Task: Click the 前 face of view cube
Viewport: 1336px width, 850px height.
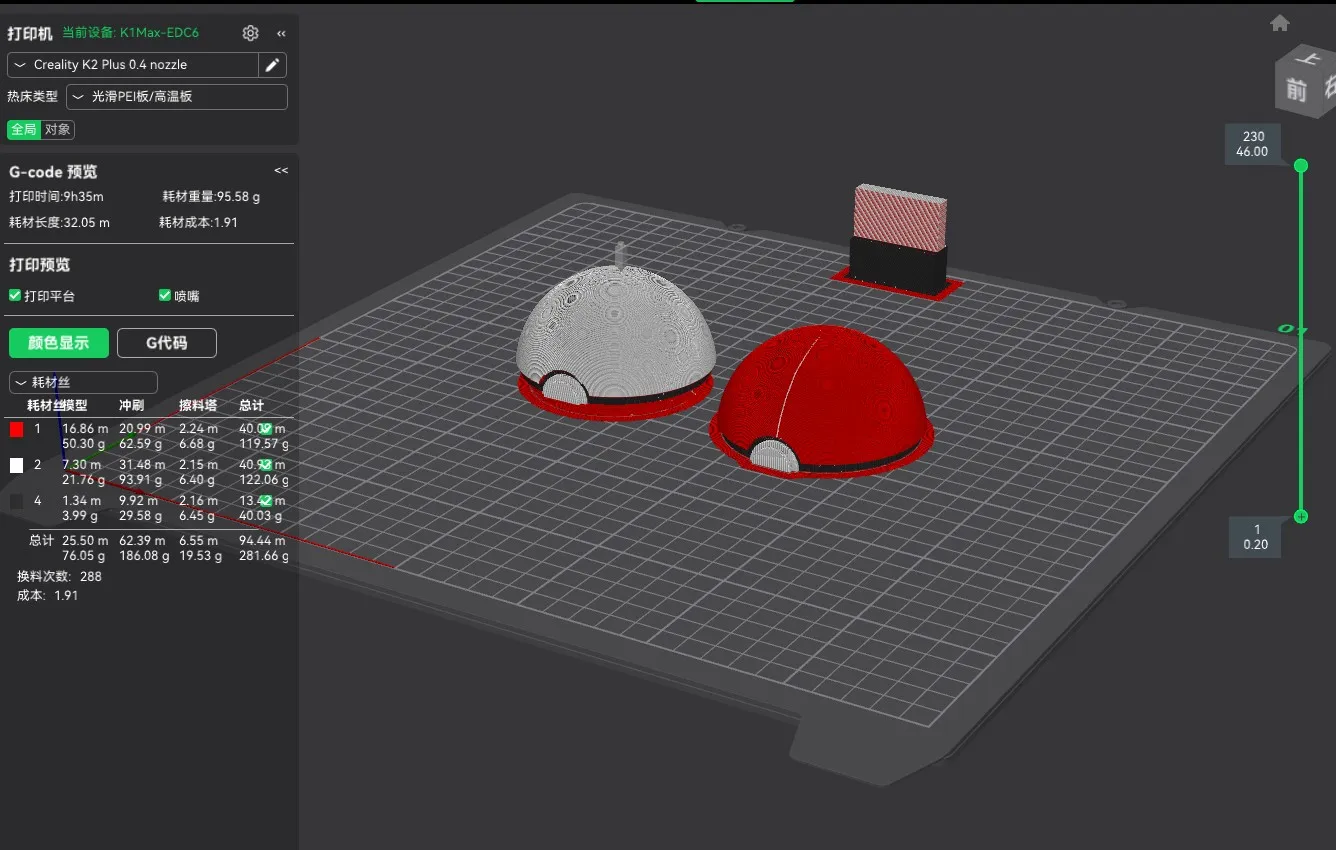Action: coord(1297,91)
